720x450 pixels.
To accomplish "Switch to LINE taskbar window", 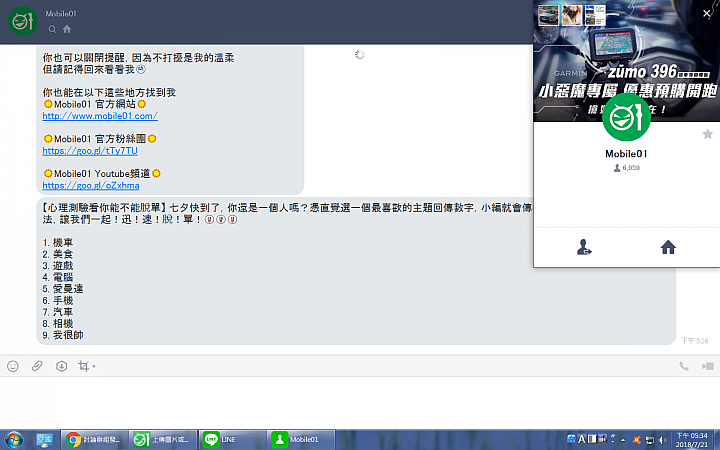I will click(232, 439).
